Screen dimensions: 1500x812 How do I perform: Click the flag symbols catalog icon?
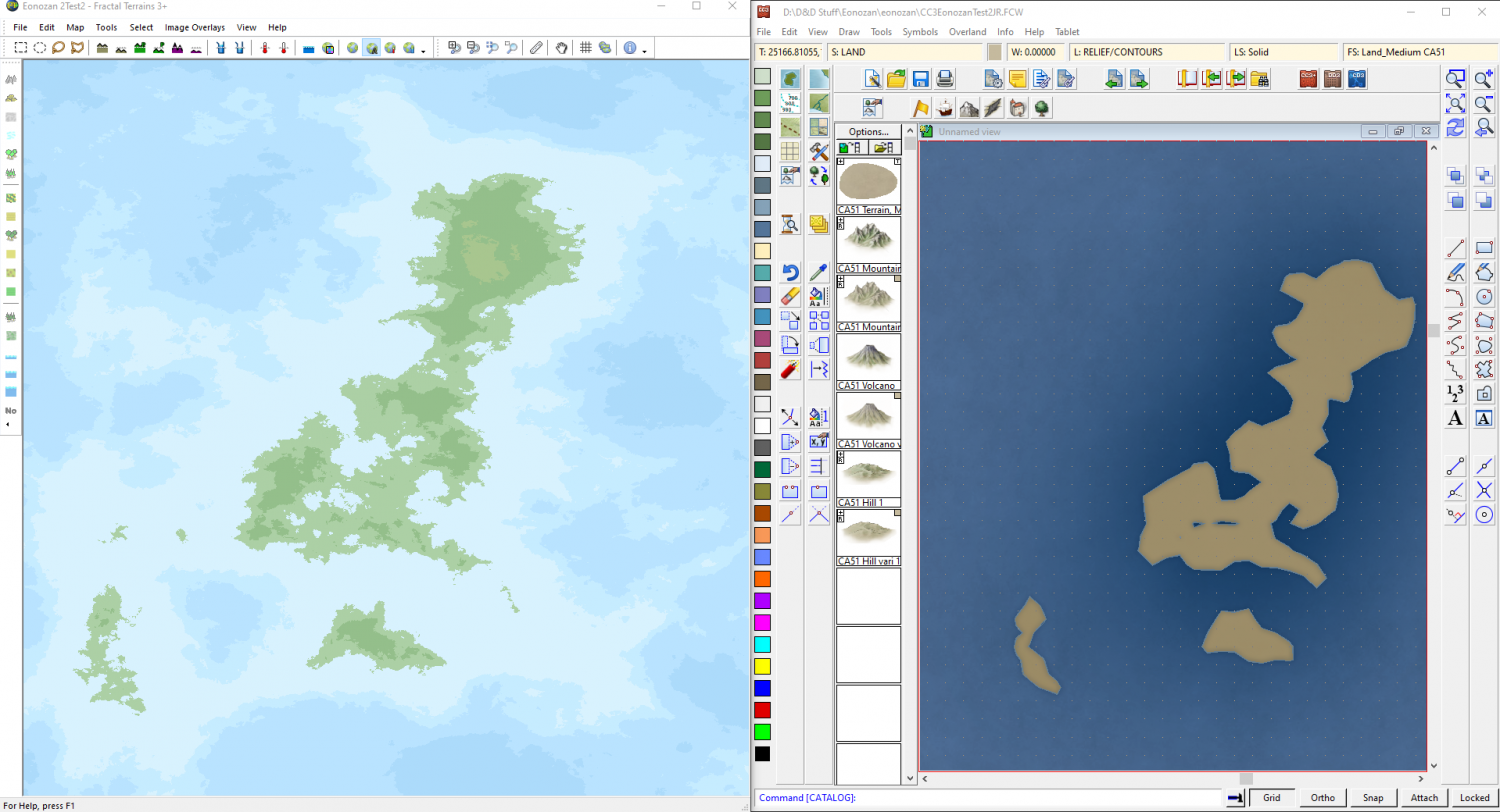tap(920, 108)
